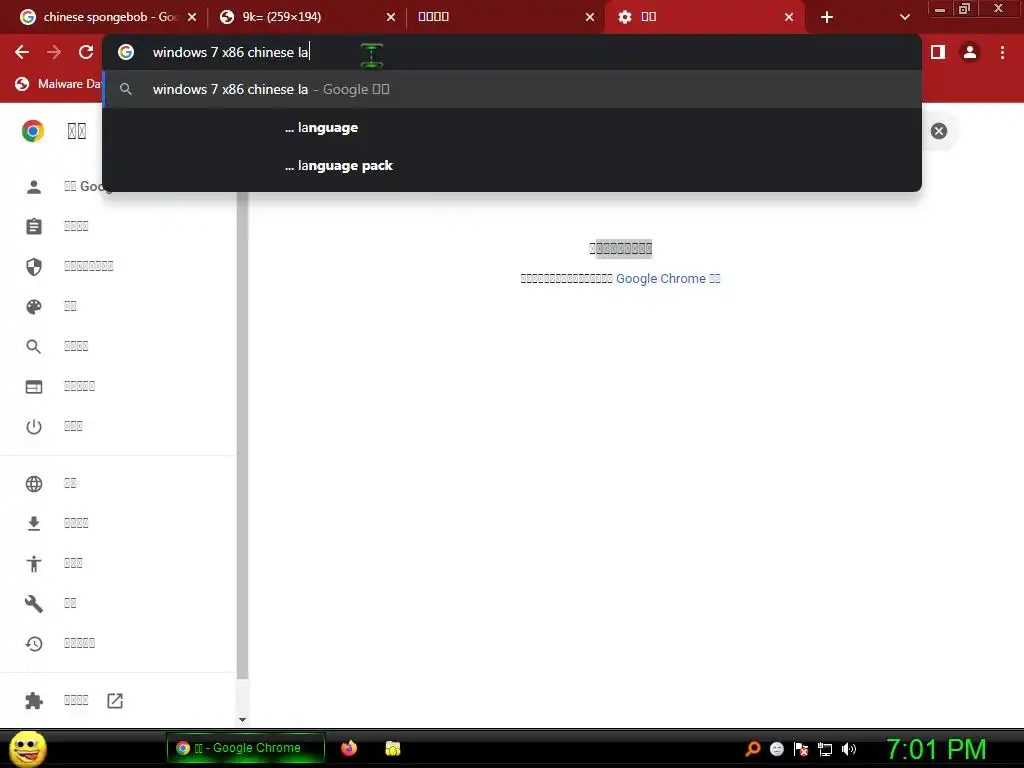This screenshot has height=768, width=1024.
Task: Open the on startup power section
Action: [x=34, y=427]
